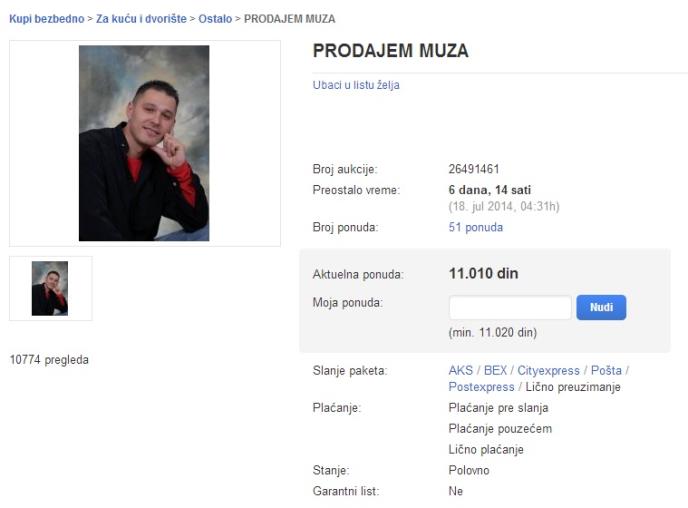
Task: Open the Postexpress shipping link
Action: 481,387
